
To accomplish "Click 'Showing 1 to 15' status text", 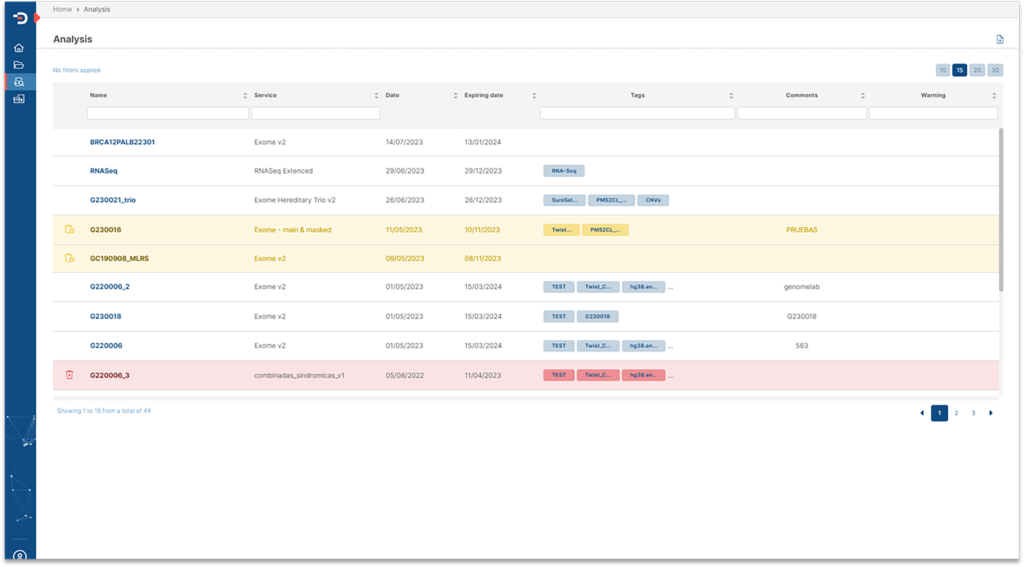I will click(104, 411).
